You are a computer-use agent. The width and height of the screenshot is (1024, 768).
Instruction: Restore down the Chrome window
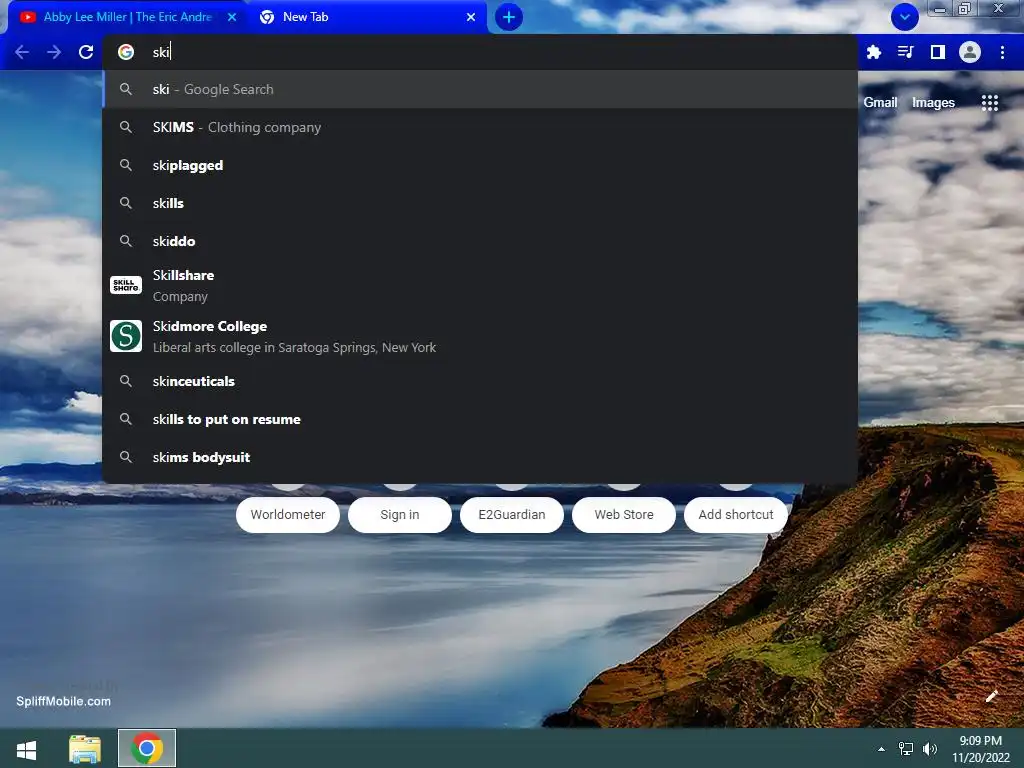tap(965, 8)
